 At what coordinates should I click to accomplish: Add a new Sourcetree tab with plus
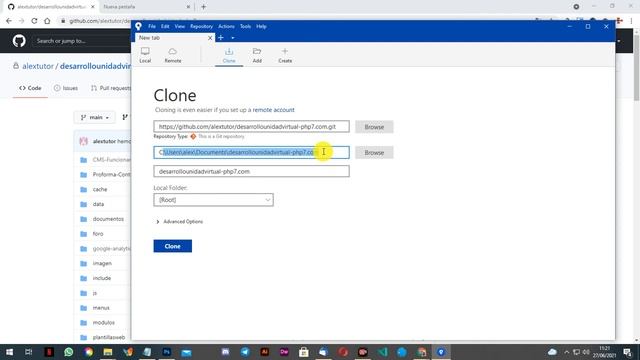click(x=221, y=38)
